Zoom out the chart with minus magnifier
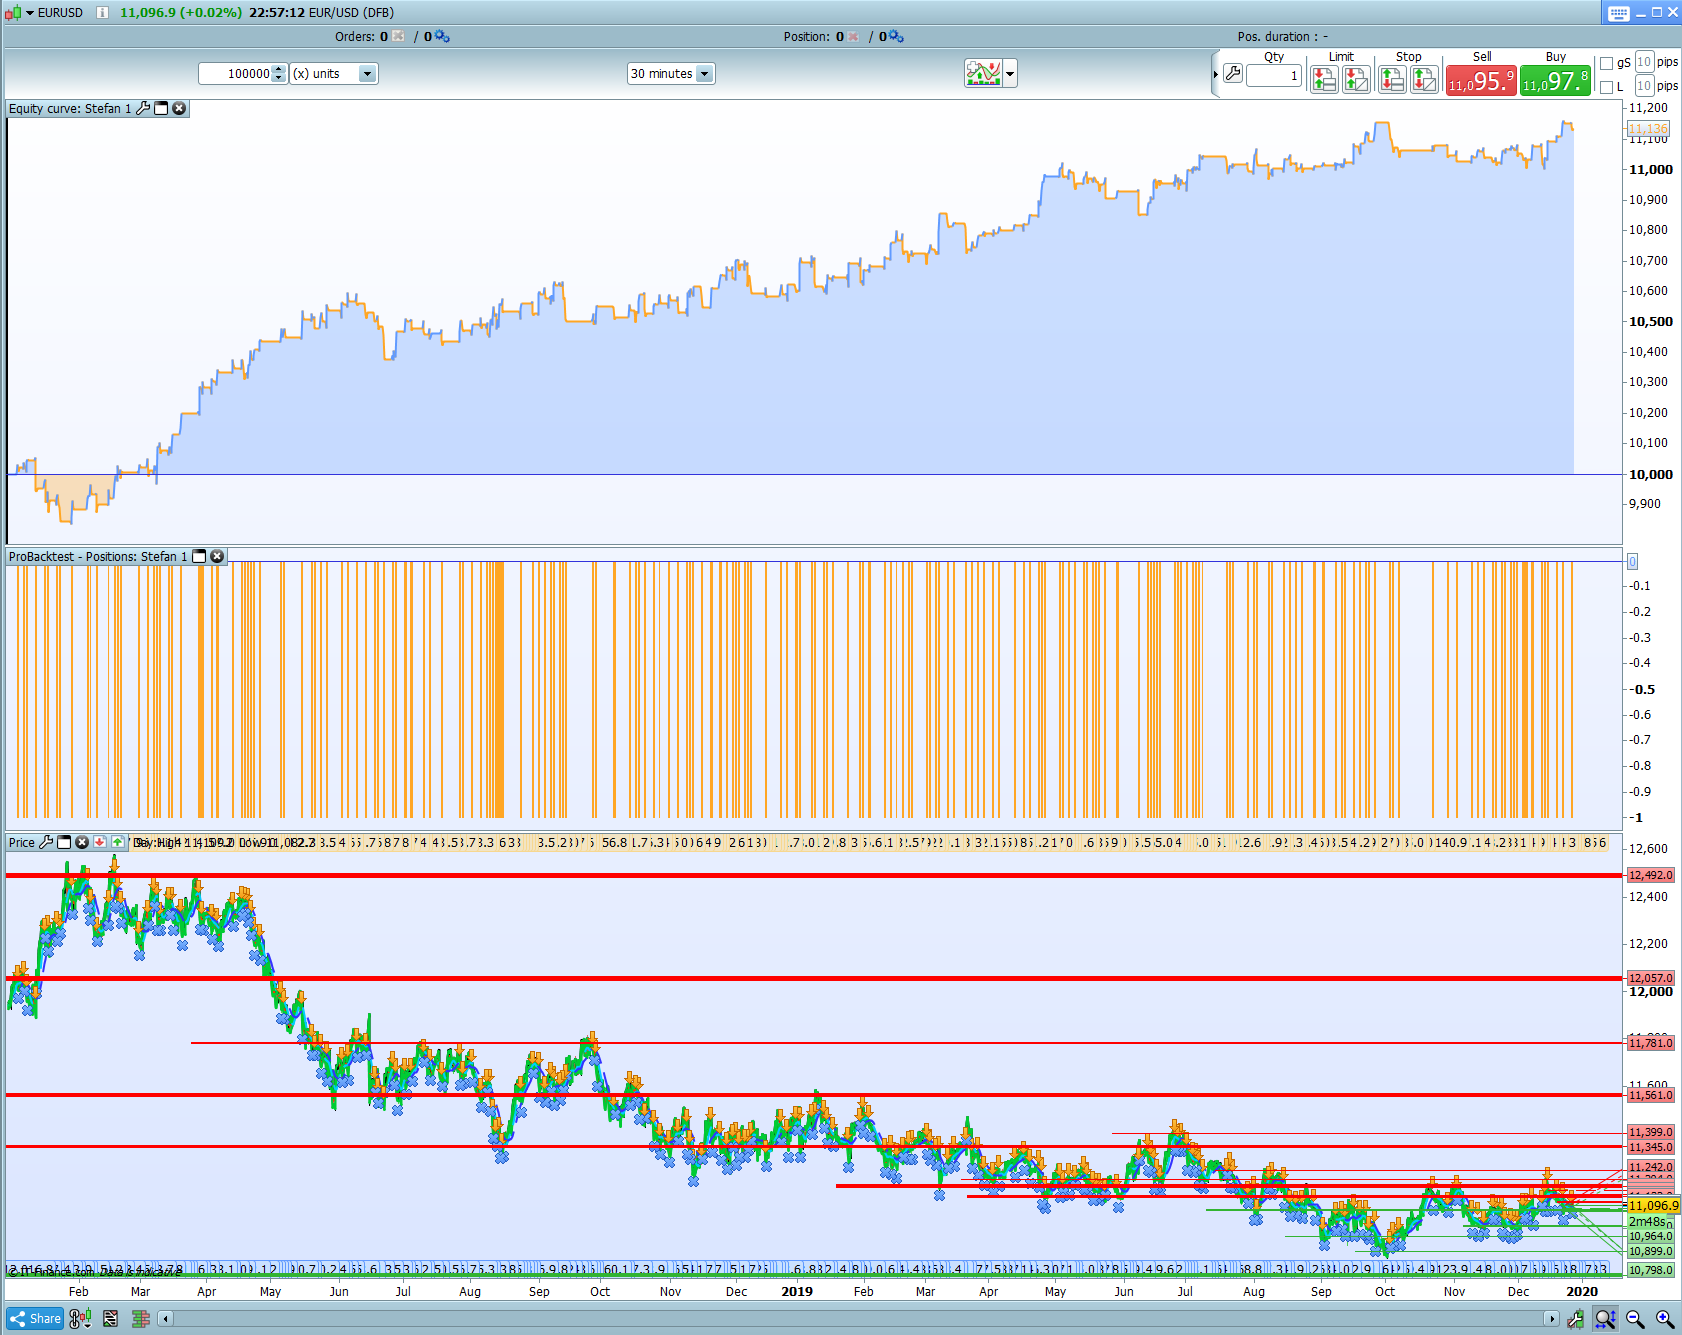Image resolution: width=1682 pixels, height=1335 pixels. (1635, 1319)
